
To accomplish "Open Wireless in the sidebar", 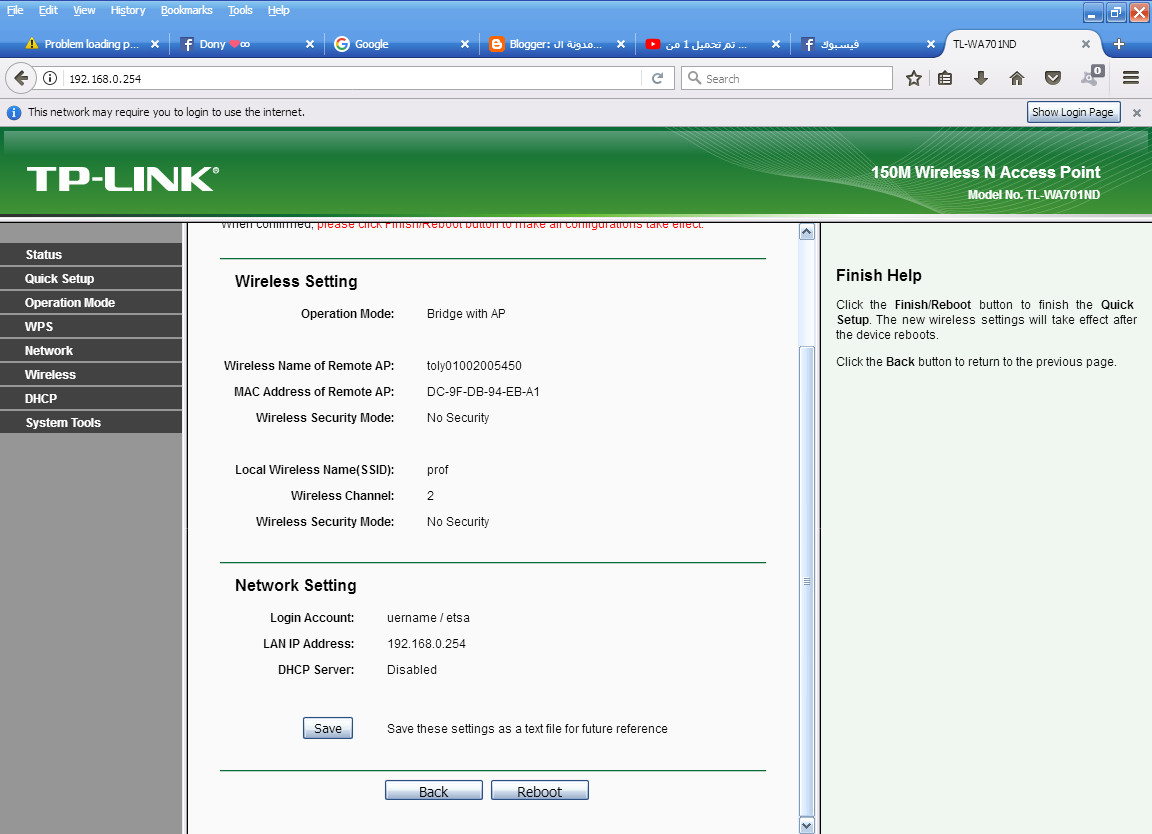I will [90, 375].
